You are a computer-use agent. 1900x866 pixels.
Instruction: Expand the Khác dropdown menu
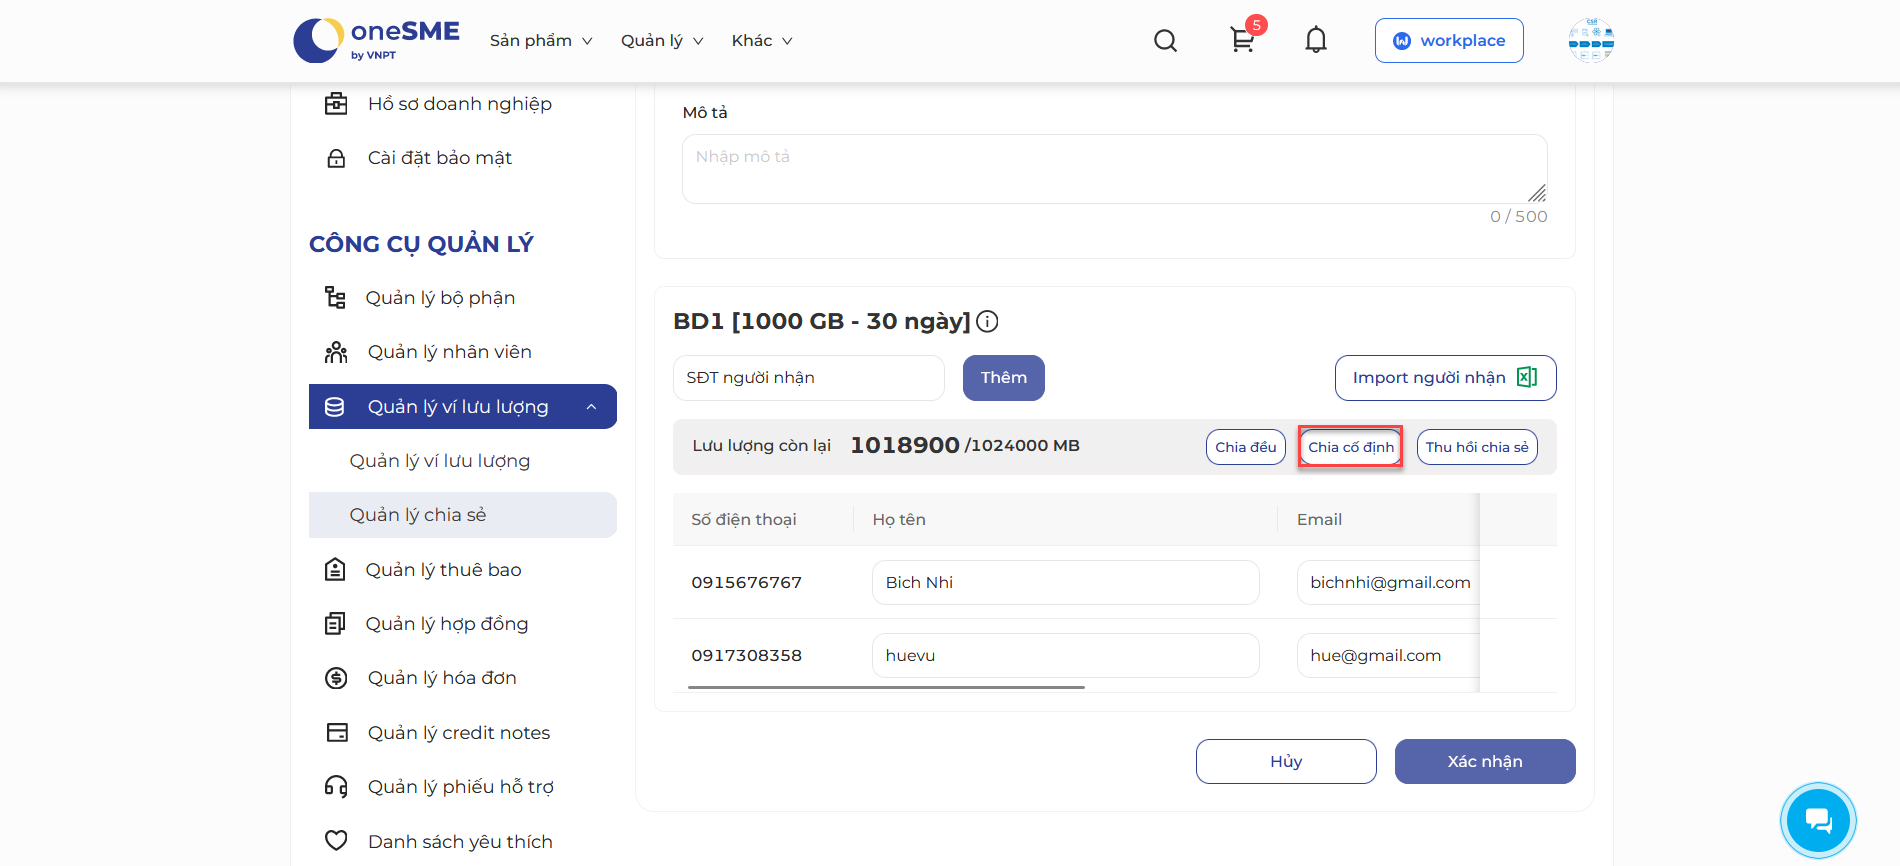point(762,41)
